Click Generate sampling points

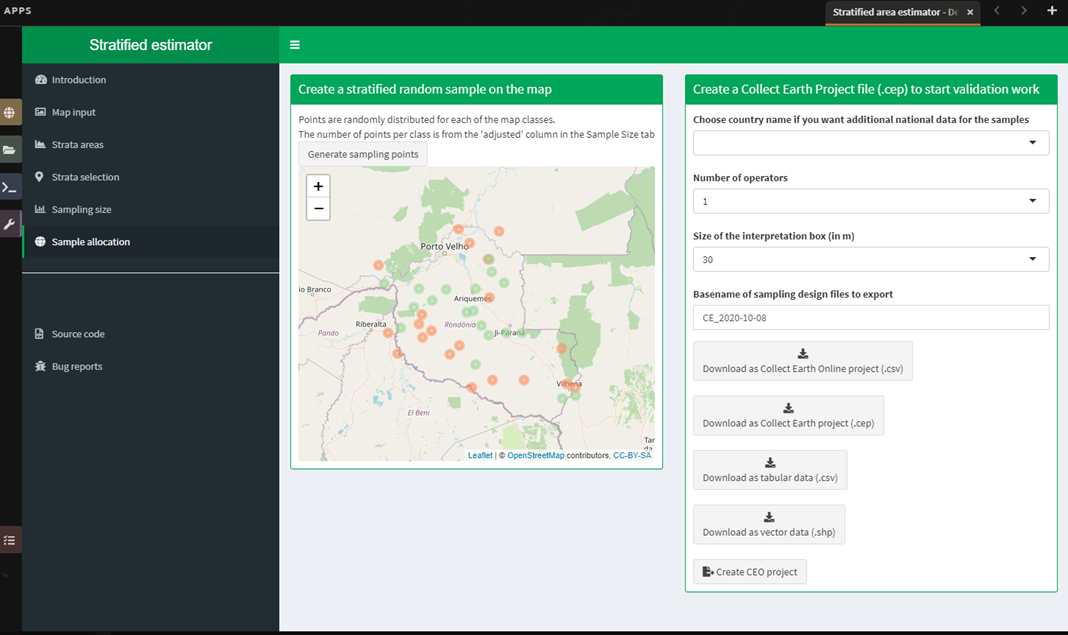pos(362,153)
